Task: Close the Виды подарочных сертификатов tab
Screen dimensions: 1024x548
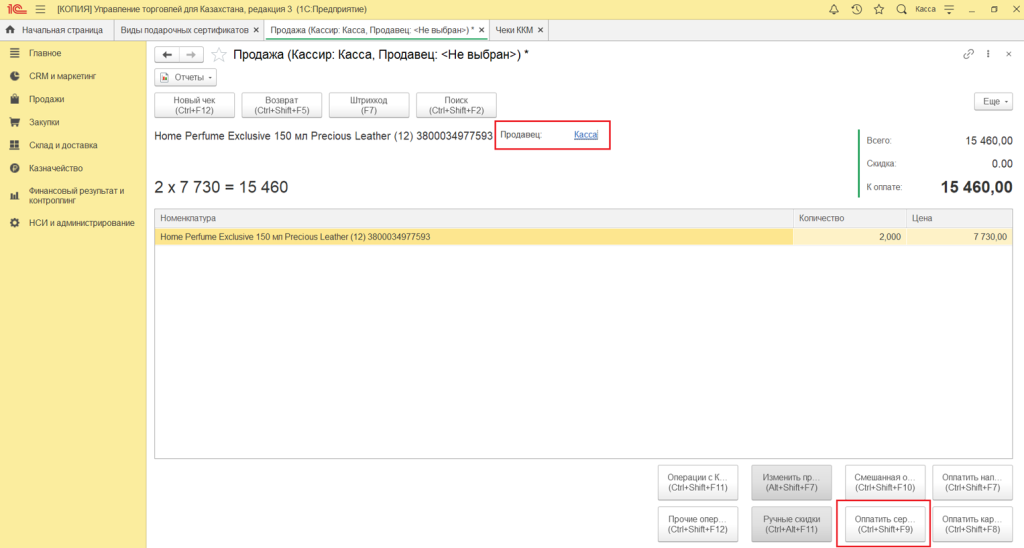Action: 256,30
